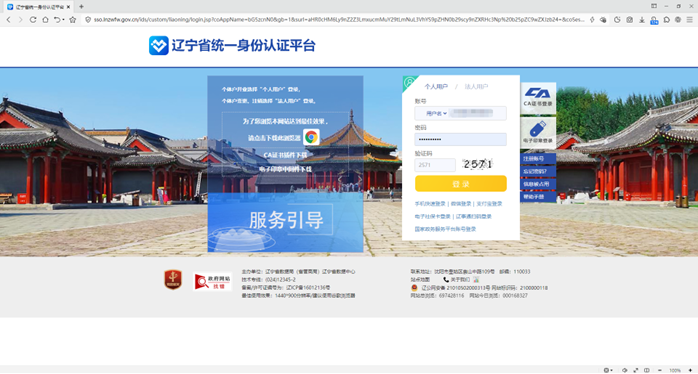Switch to the 个人用户 tab
This screenshot has height=374, width=698.
(436, 86)
